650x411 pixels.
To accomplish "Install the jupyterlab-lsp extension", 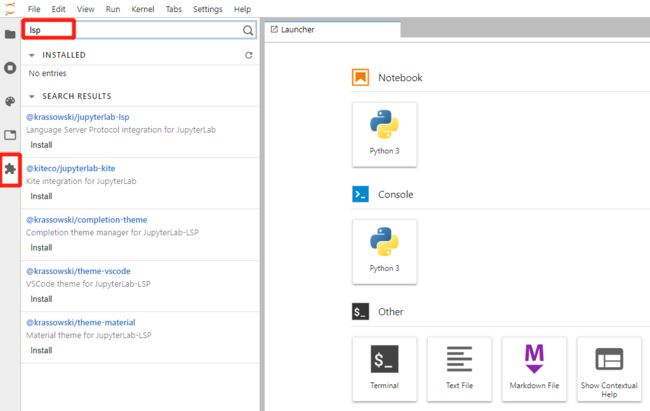I will (x=41, y=145).
